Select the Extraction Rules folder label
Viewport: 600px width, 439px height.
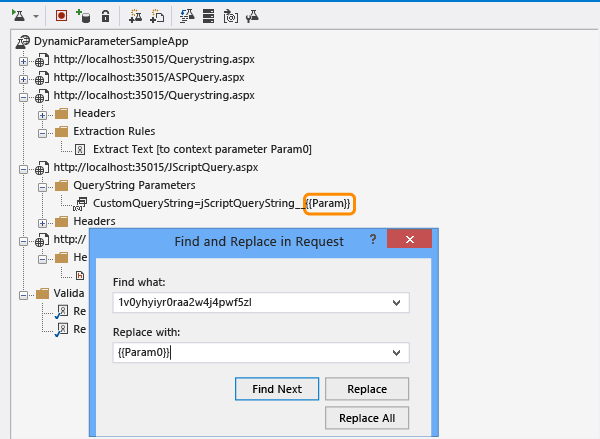(114, 131)
